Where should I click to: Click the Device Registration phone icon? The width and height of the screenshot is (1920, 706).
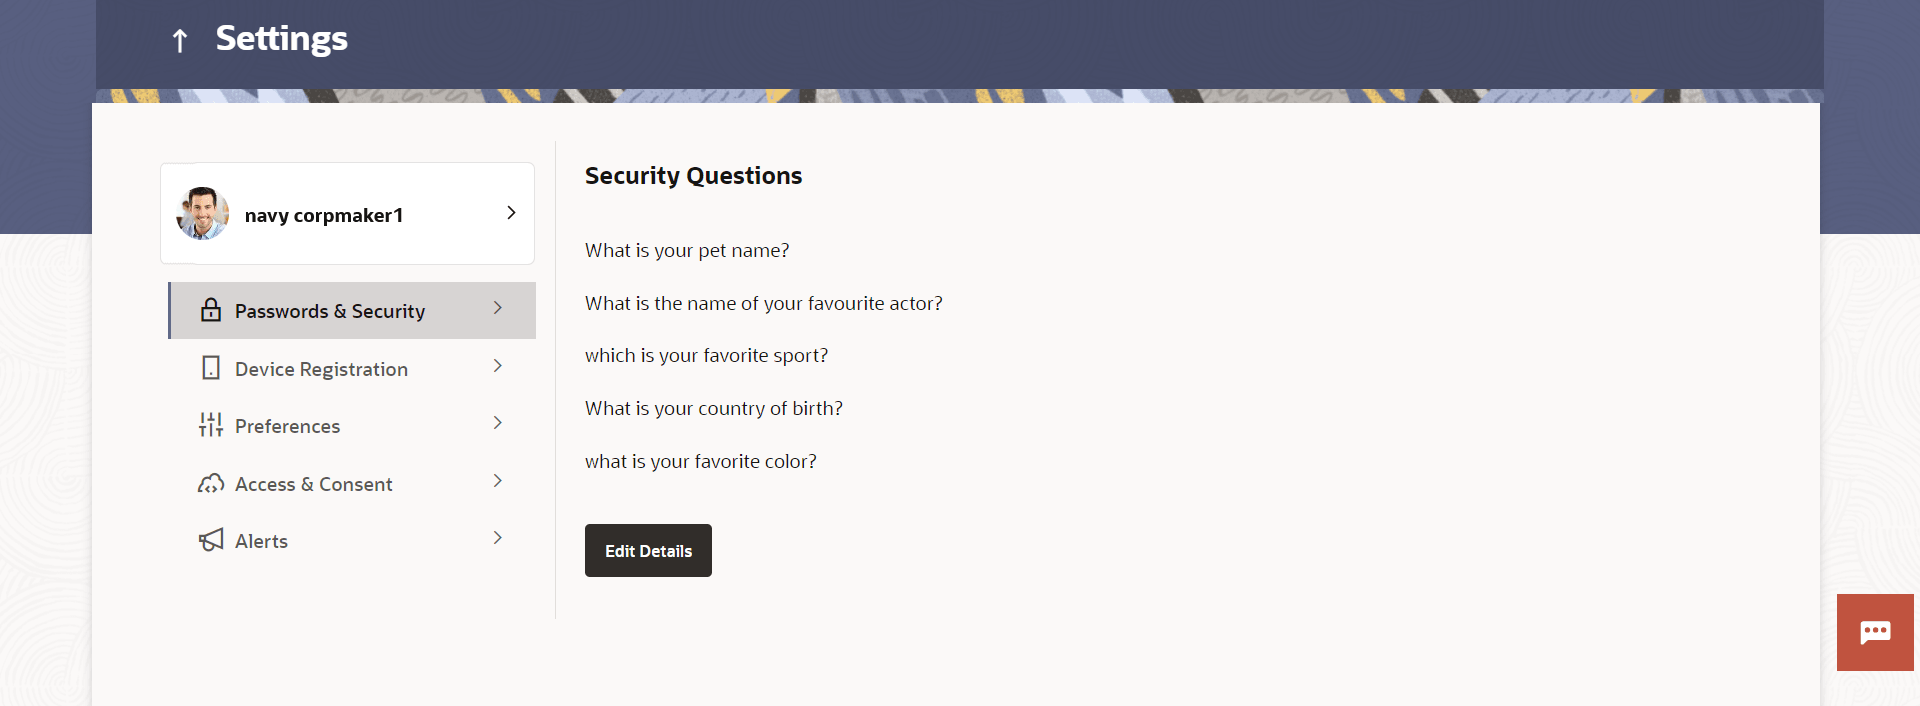click(x=211, y=368)
